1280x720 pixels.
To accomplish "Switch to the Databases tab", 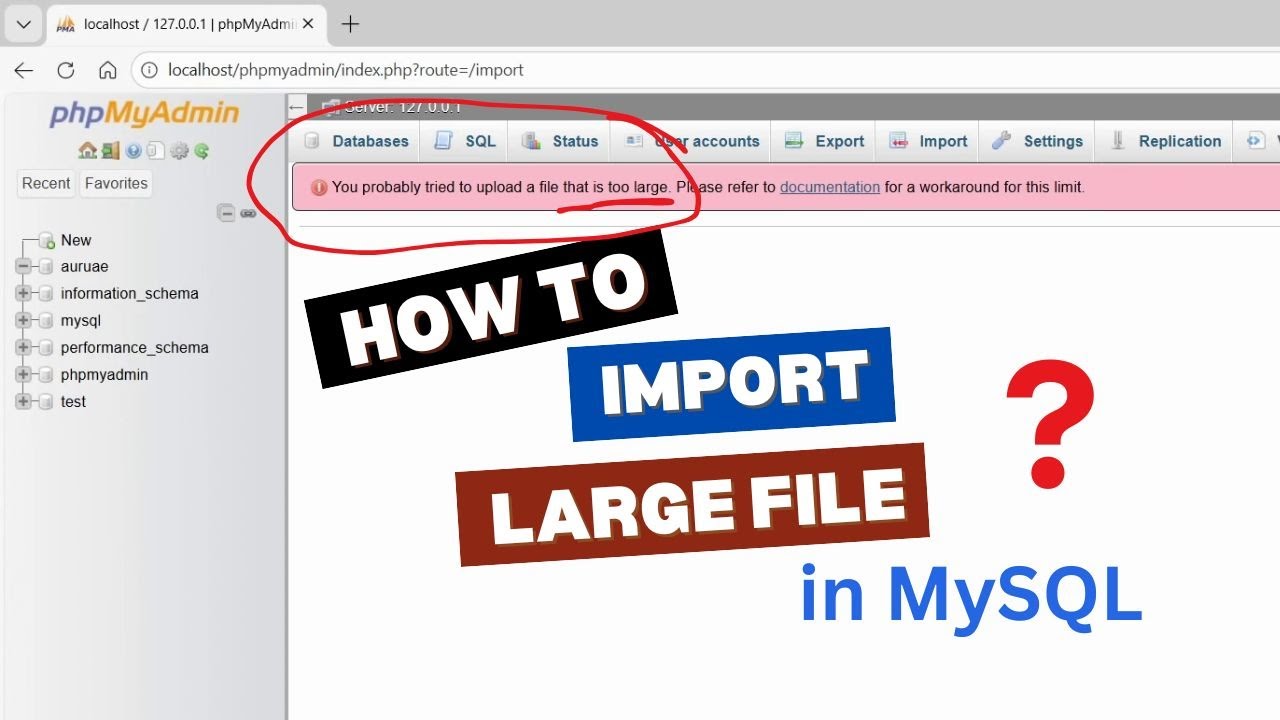I will (x=356, y=141).
